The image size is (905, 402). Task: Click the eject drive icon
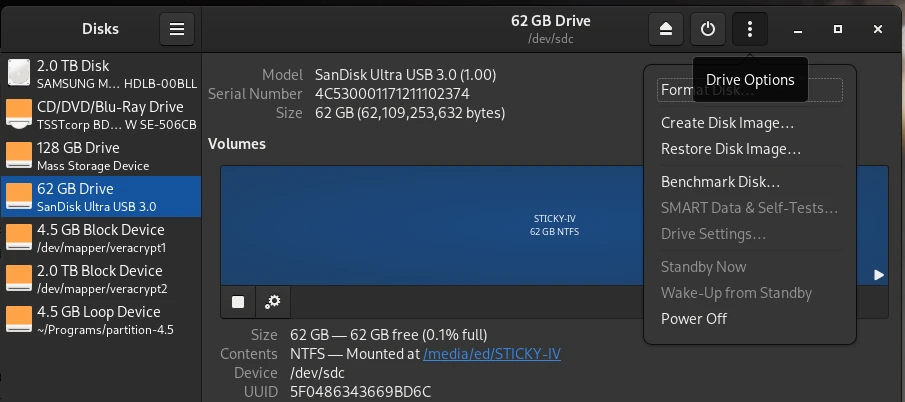666,29
